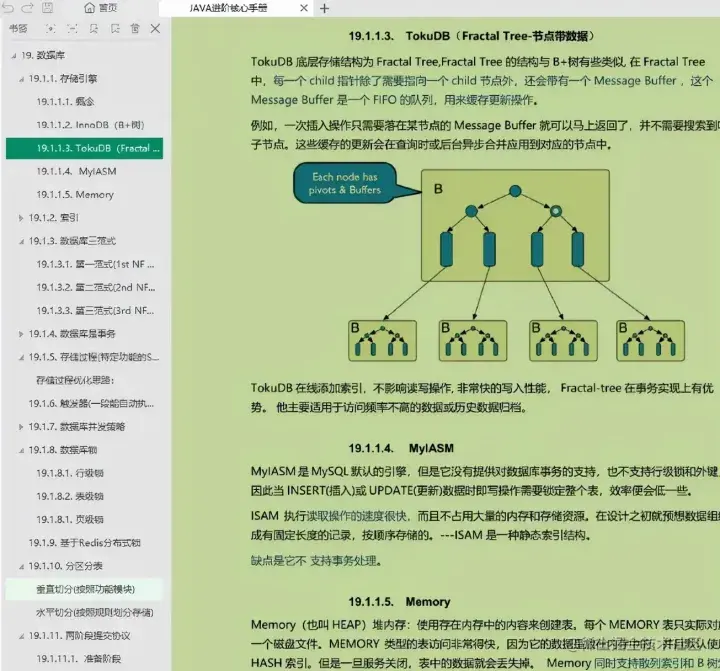Jump to 19.1.8.1. 页级锁
The image size is (720, 671).
(x=70, y=519)
